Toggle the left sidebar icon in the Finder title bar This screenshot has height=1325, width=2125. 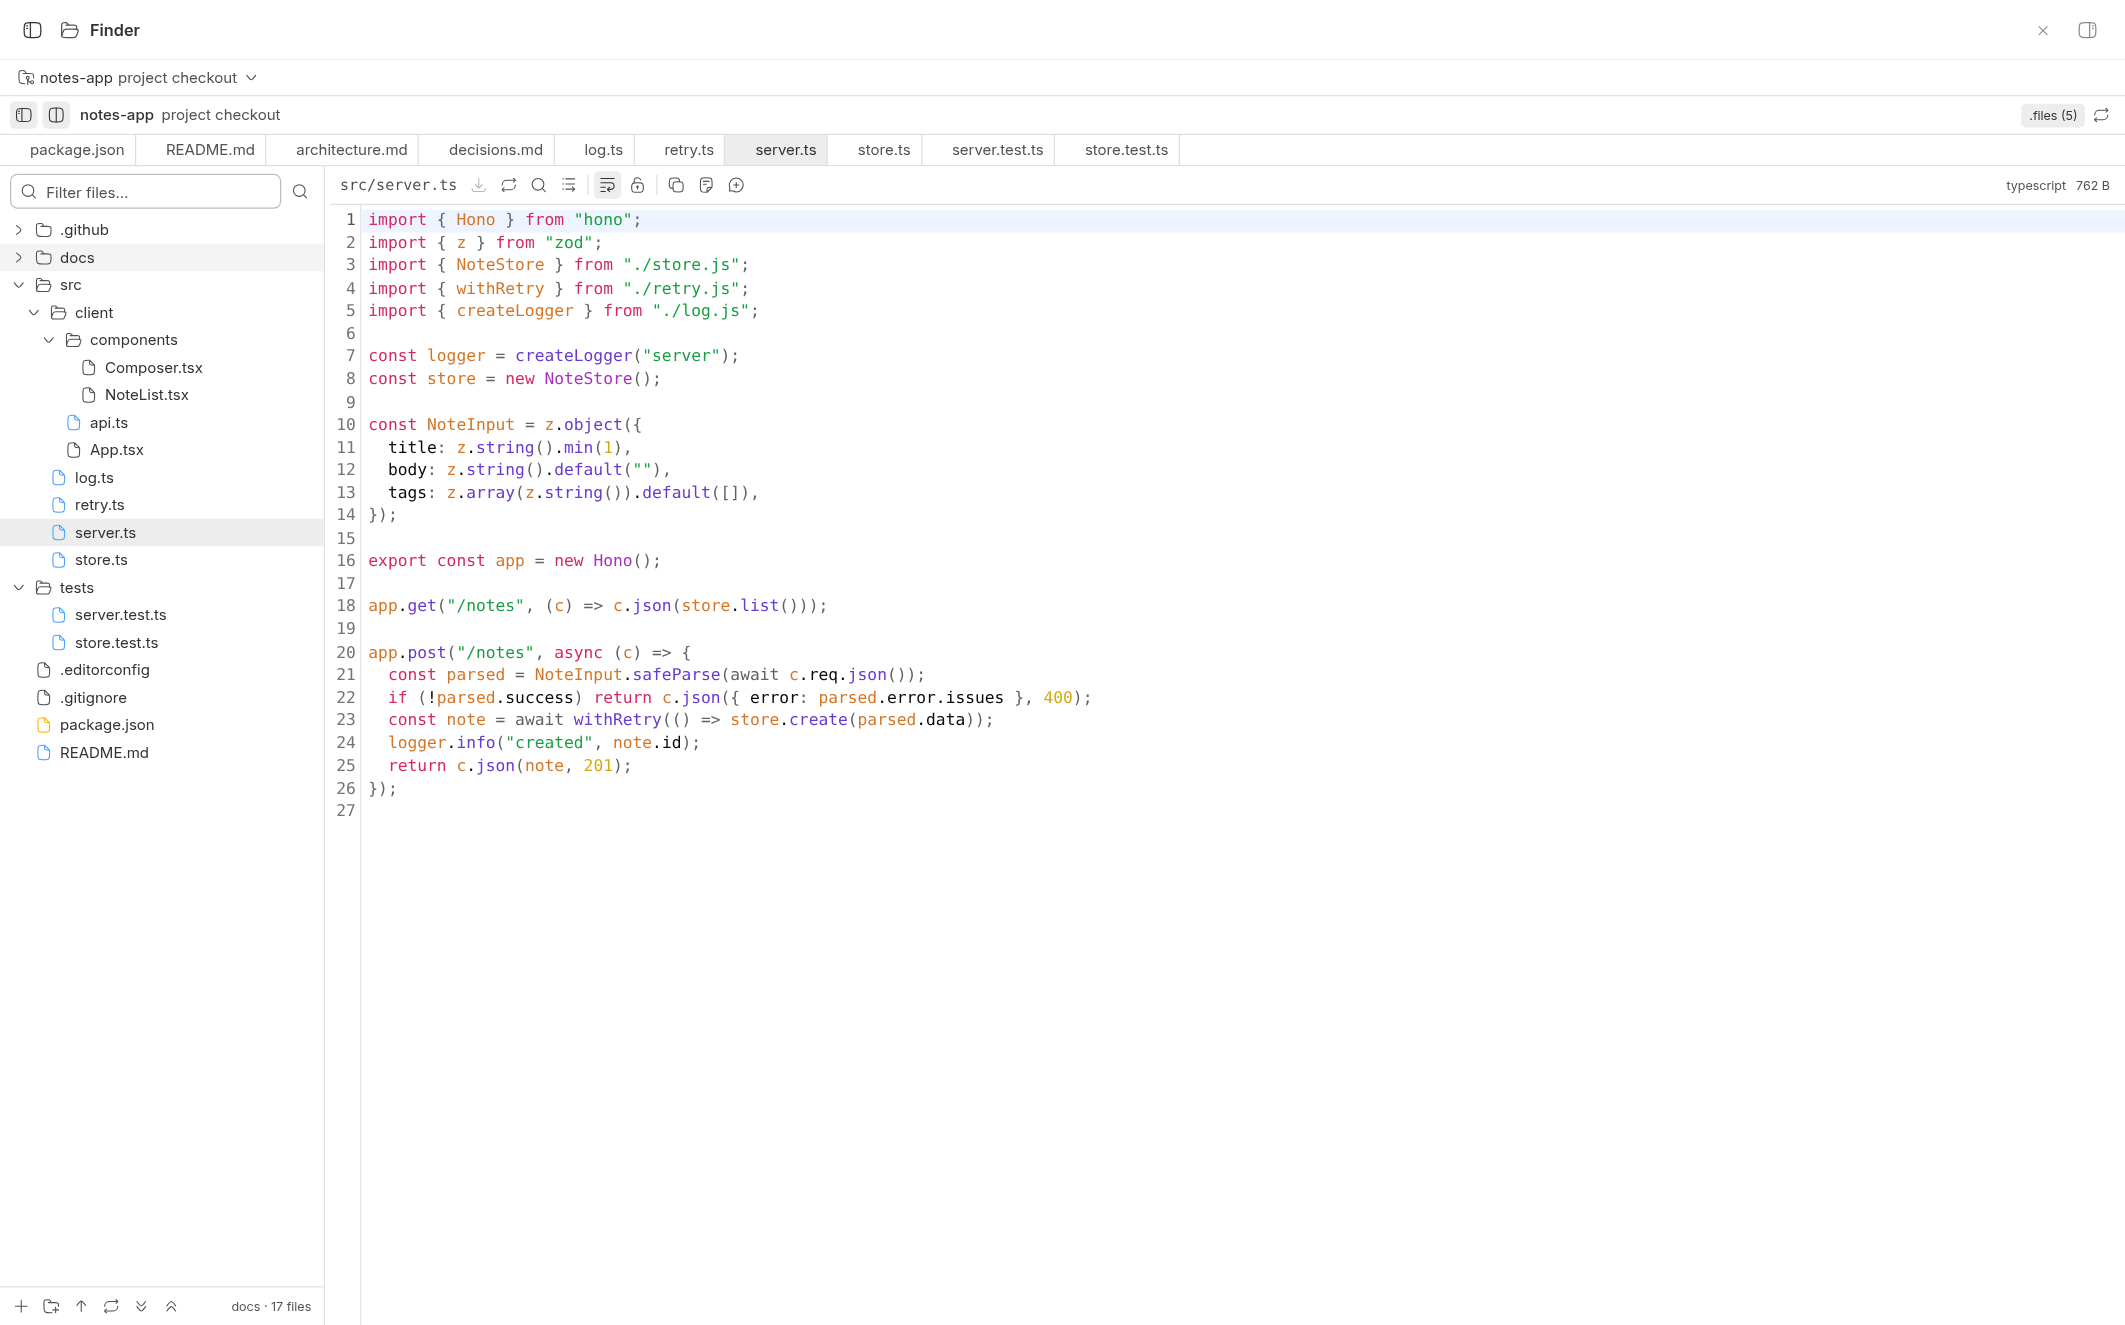coord(32,30)
